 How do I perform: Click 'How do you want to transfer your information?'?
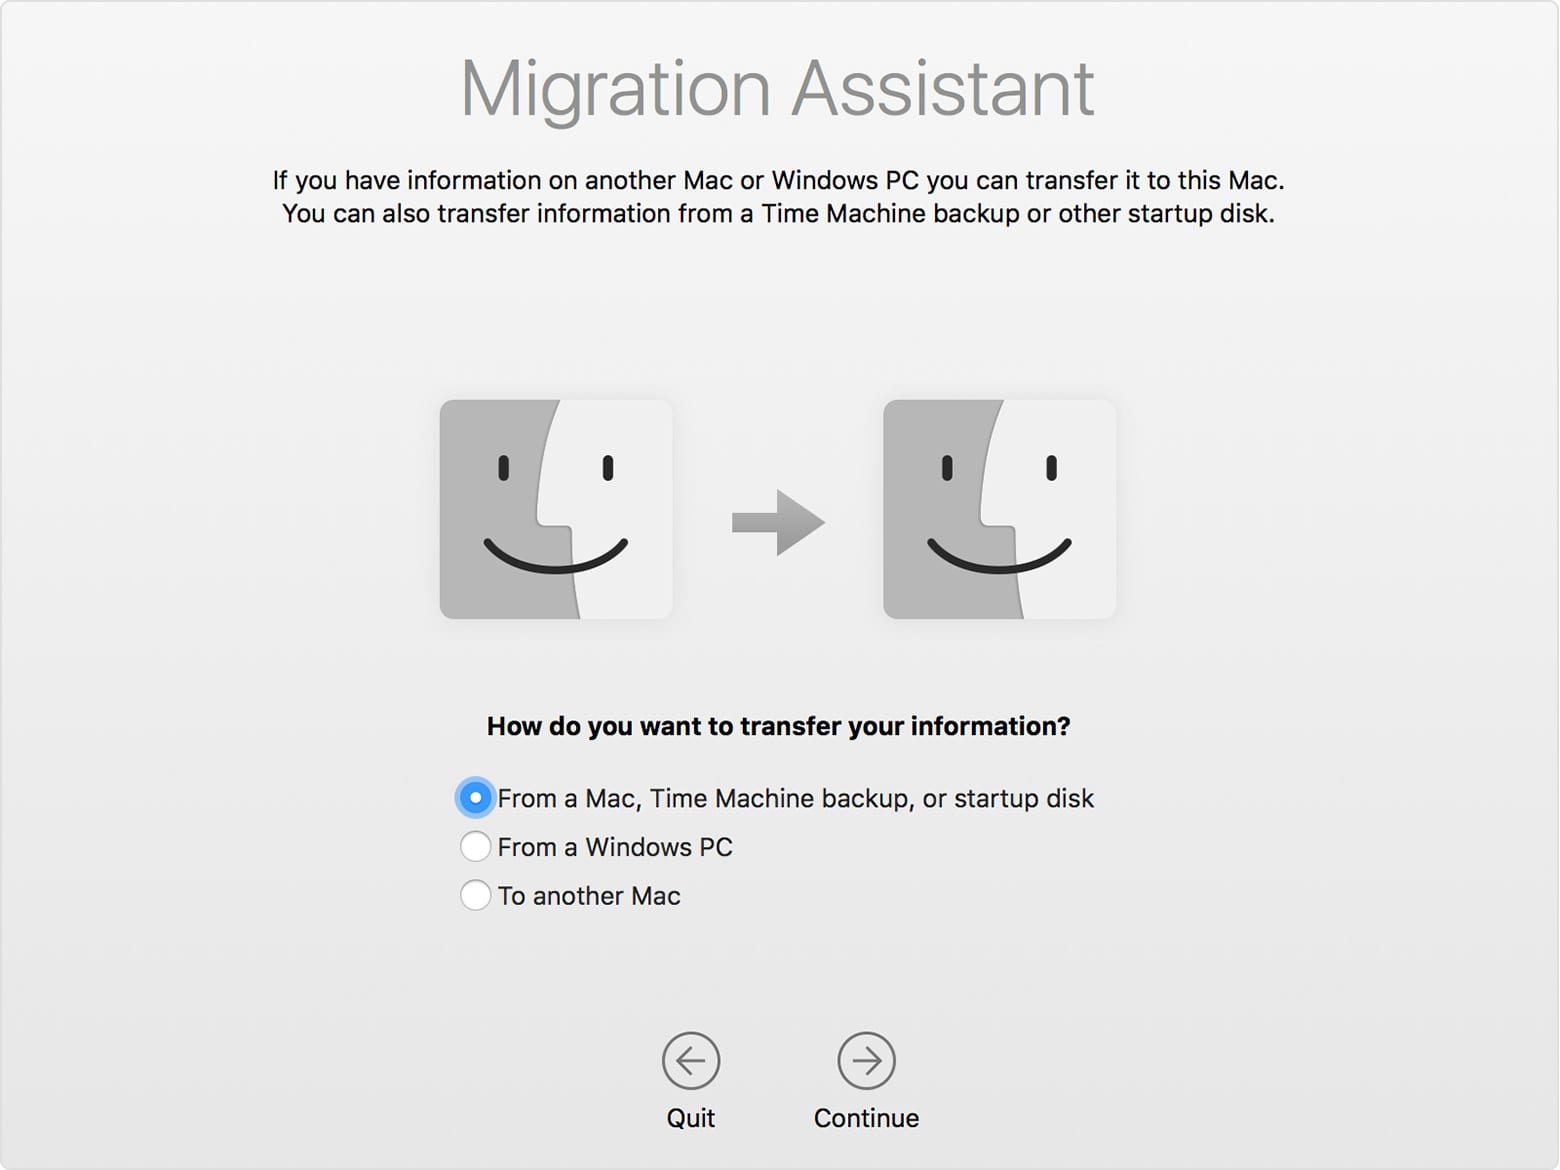pos(778,726)
